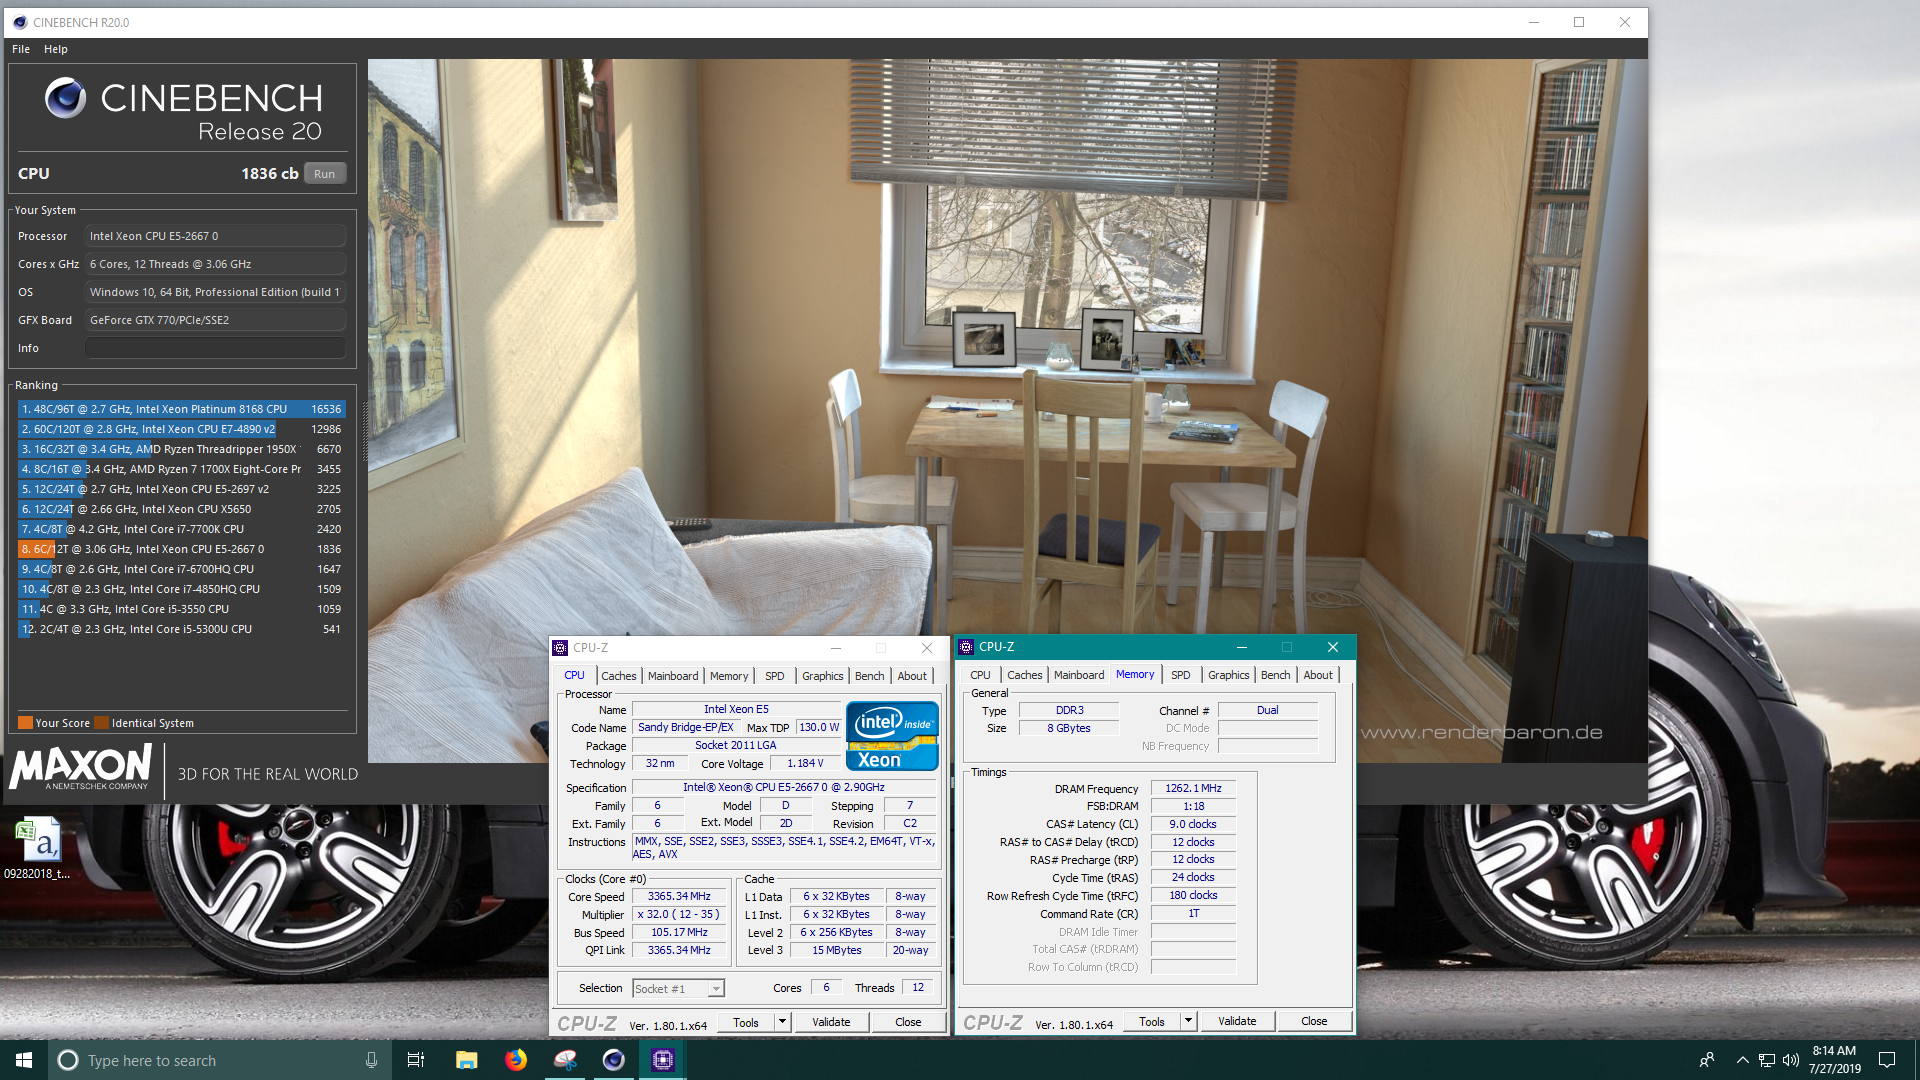This screenshot has height=1080, width=1920.
Task: Switch to the CPU-Z taskbar icon
Action: (x=663, y=1060)
